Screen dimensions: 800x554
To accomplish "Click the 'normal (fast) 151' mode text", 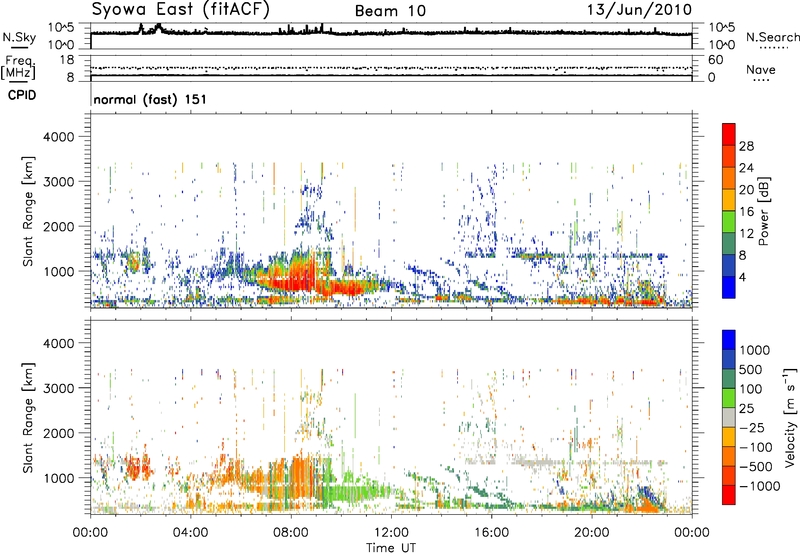I will click(150, 99).
